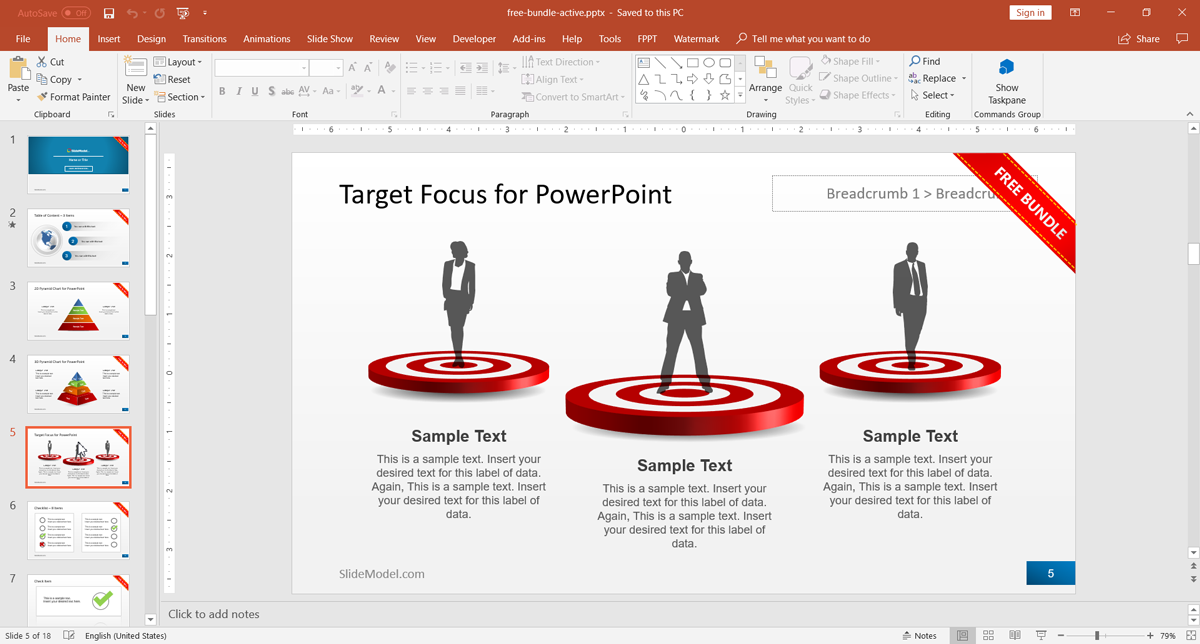Viewport: 1200px width, 644px height.
Task: Click the Show Taskpane icon
Action: pyautogui.click(x=1007, y=68)
